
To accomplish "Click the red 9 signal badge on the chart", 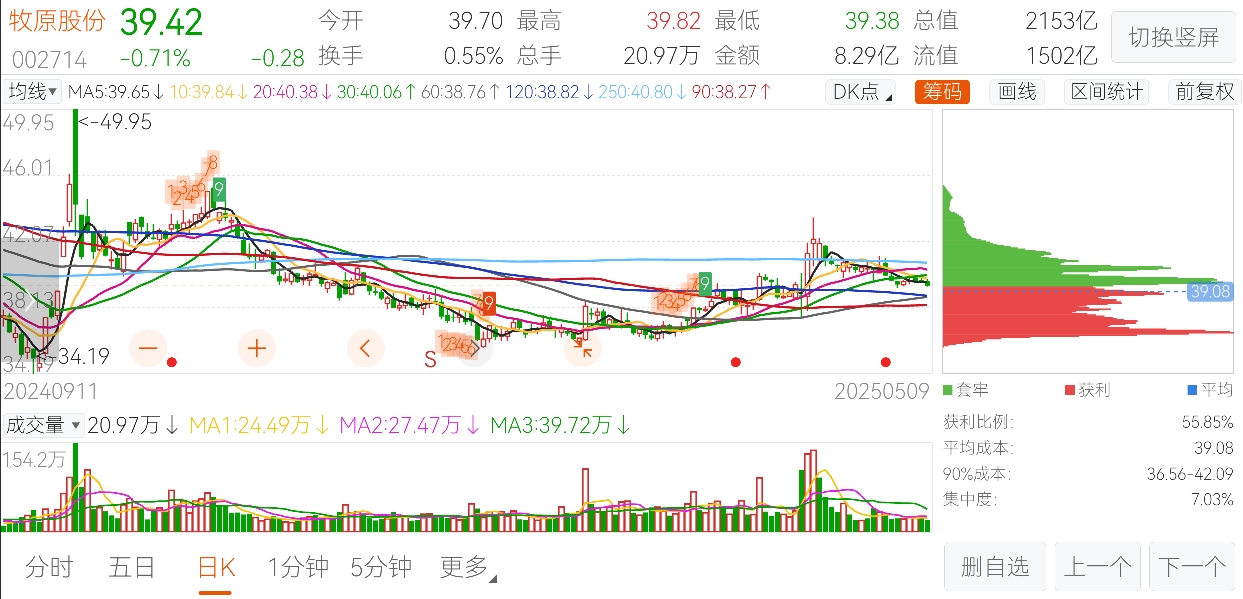I will click(x=489, y=303).
